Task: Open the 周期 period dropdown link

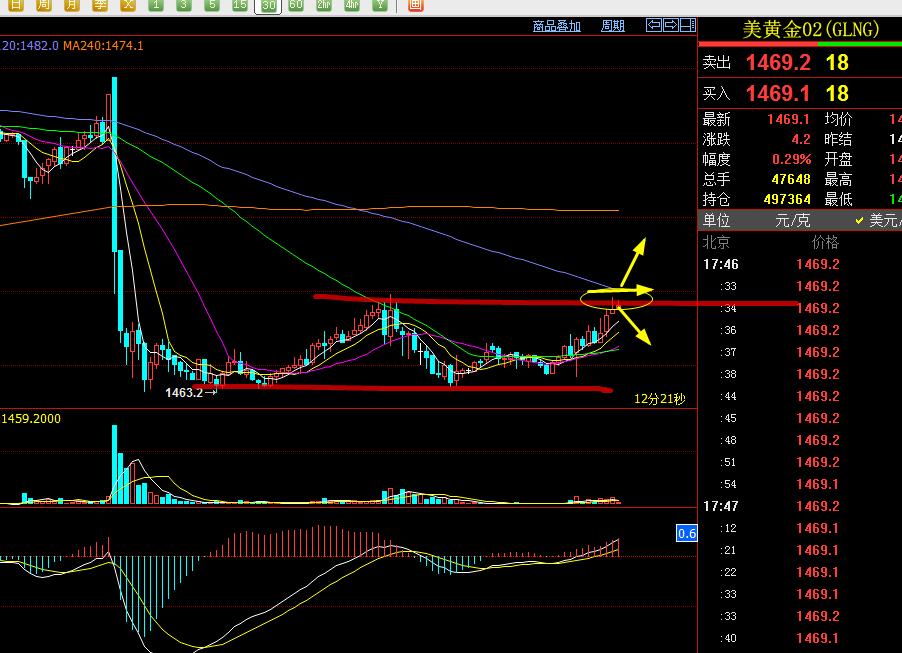Action: (x=612, y=26)
